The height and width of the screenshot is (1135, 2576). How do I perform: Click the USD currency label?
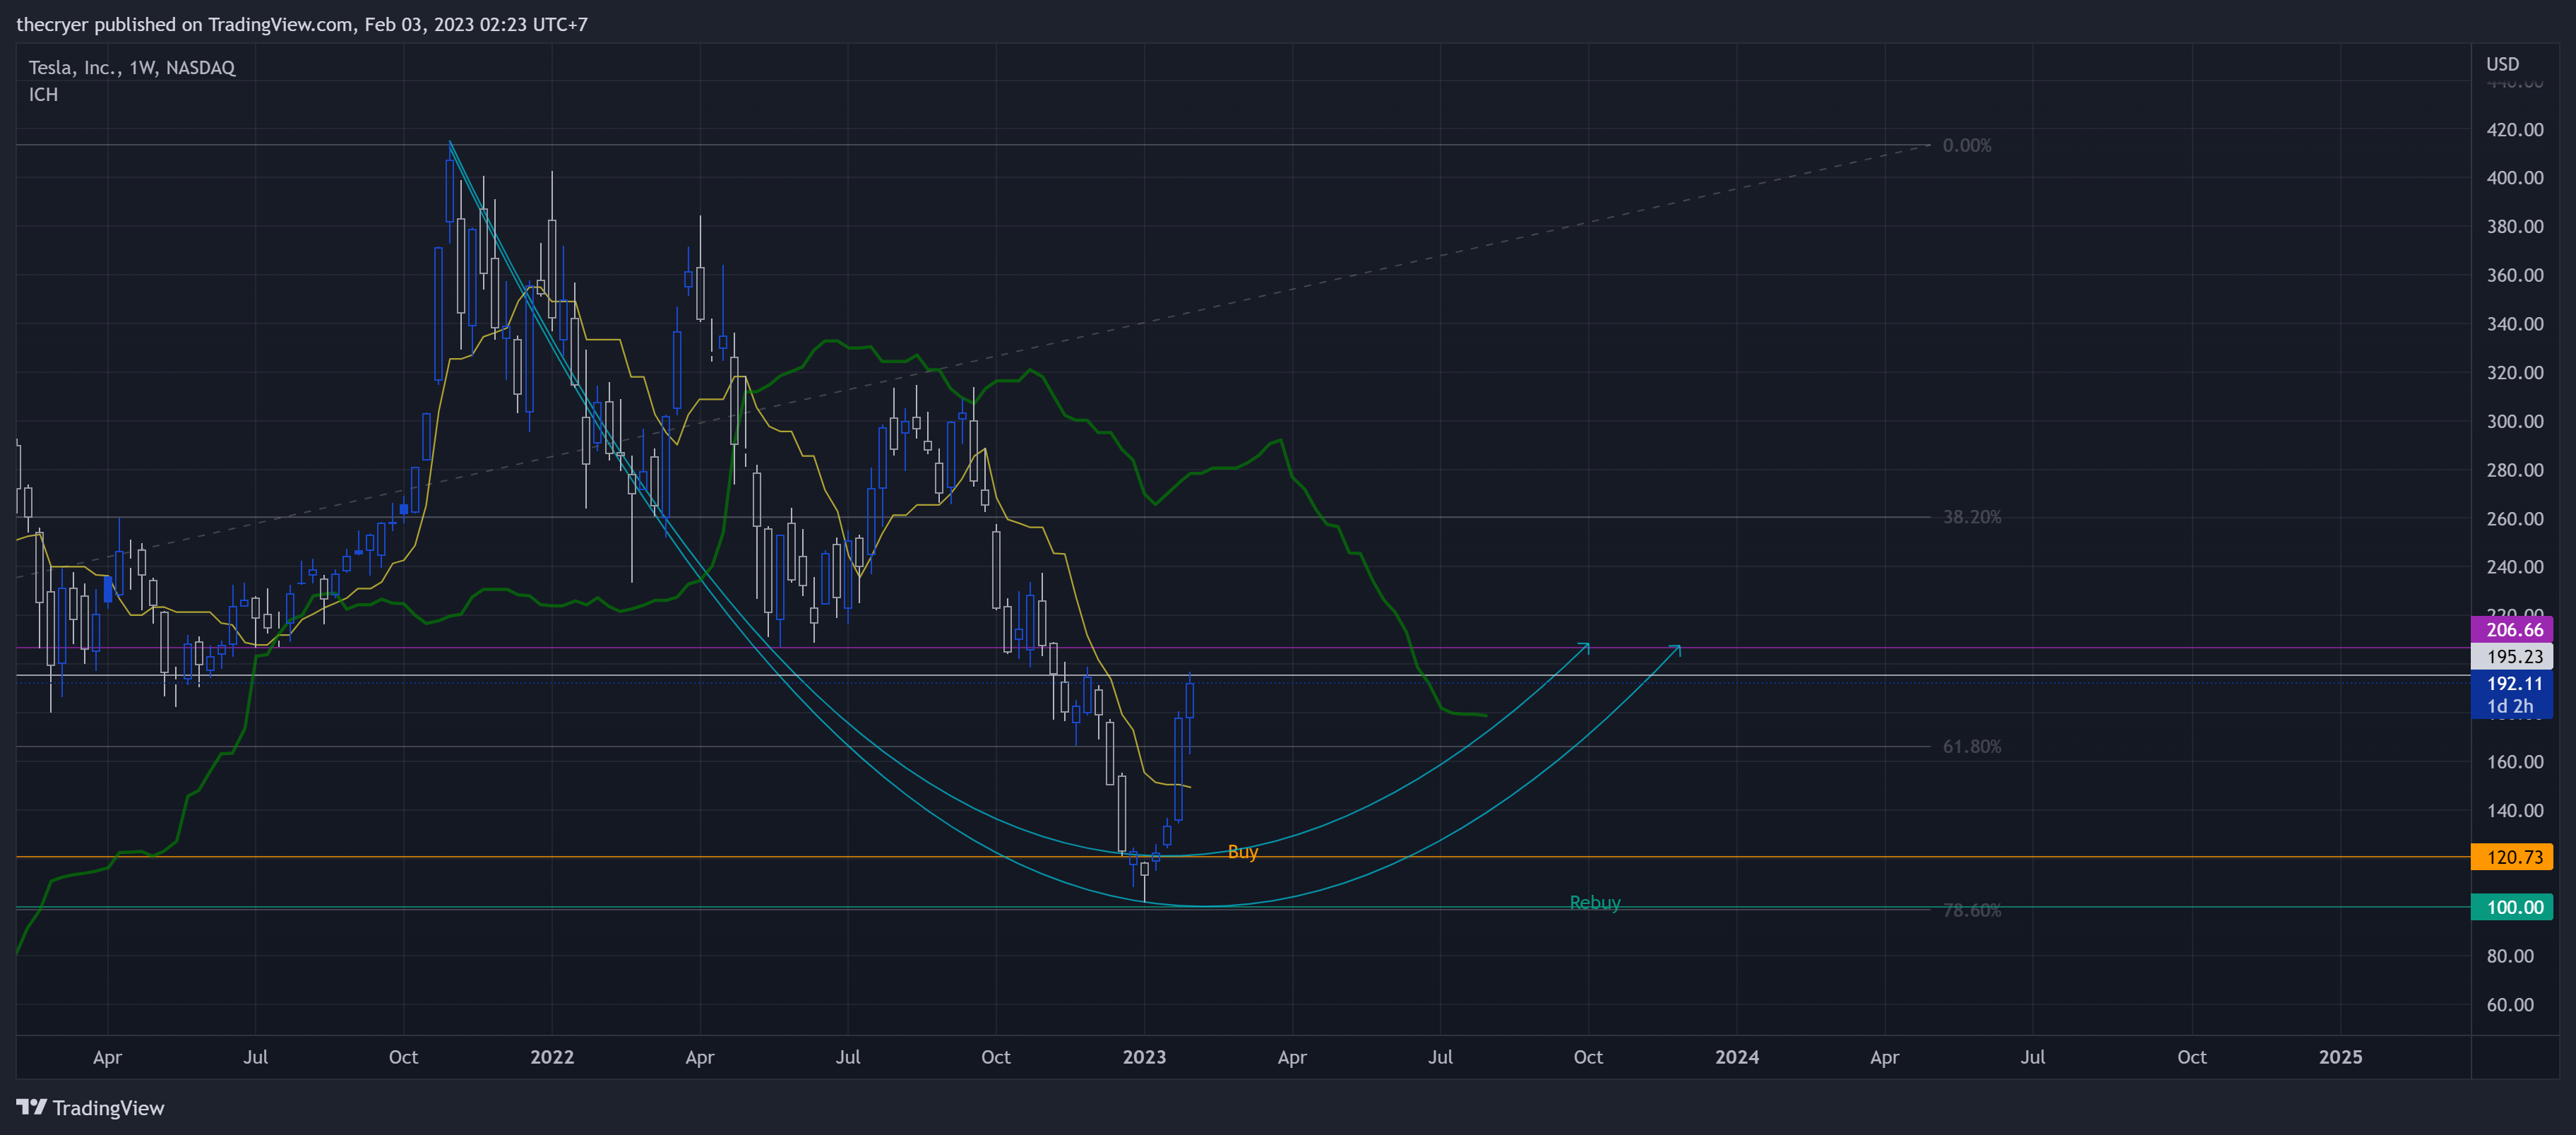pos(2502,64)
